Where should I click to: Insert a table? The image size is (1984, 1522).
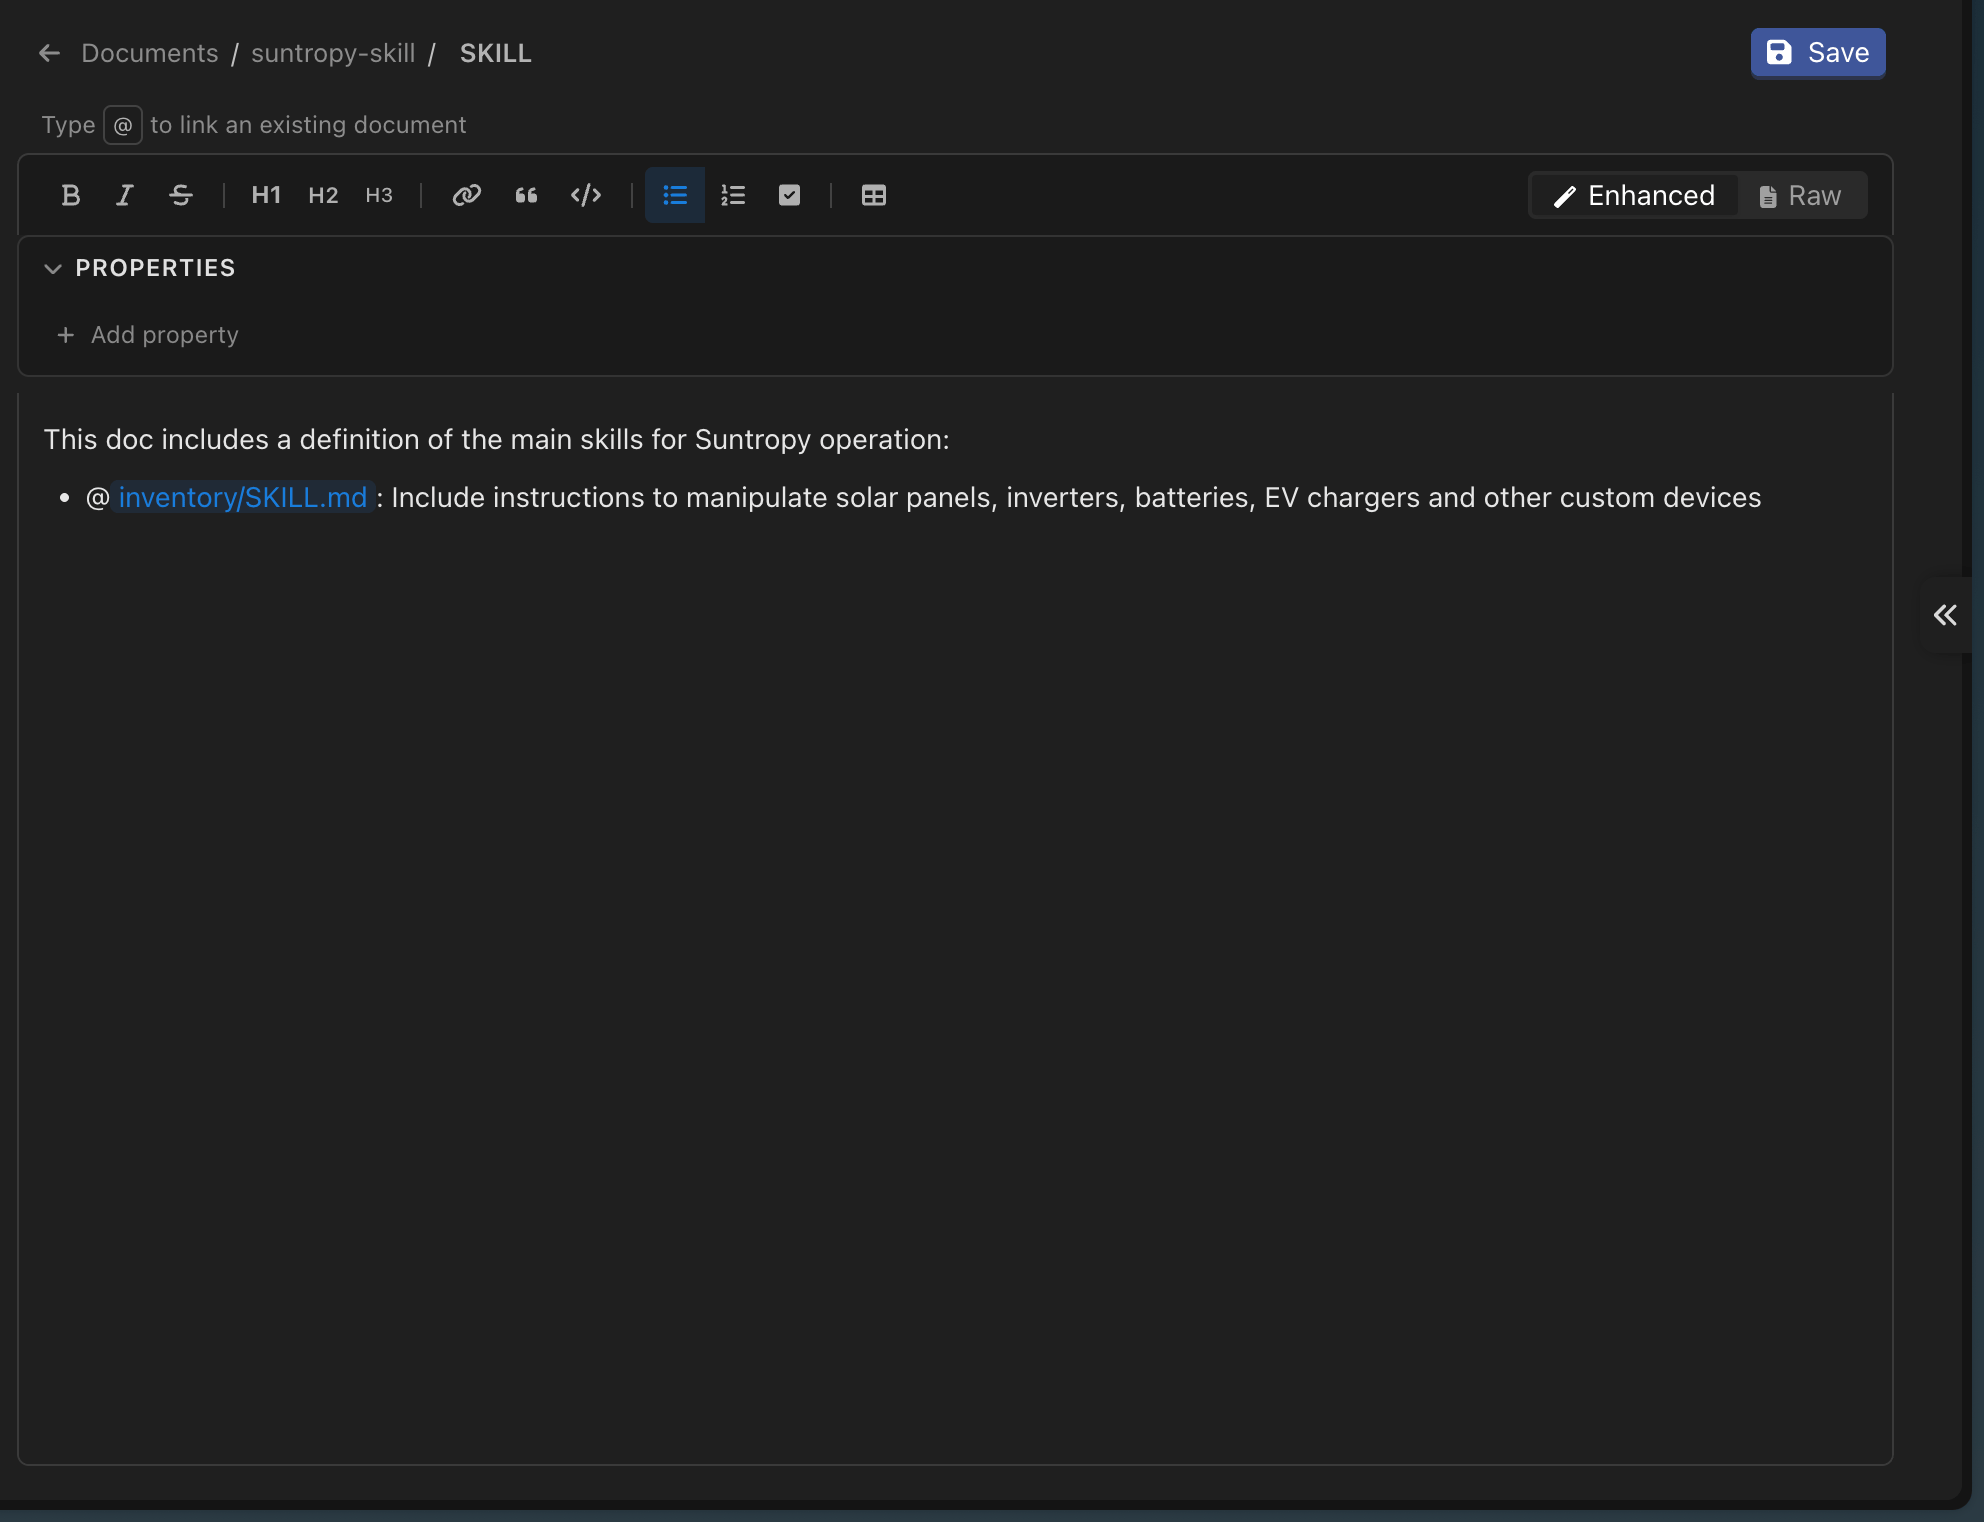[874, 195]
